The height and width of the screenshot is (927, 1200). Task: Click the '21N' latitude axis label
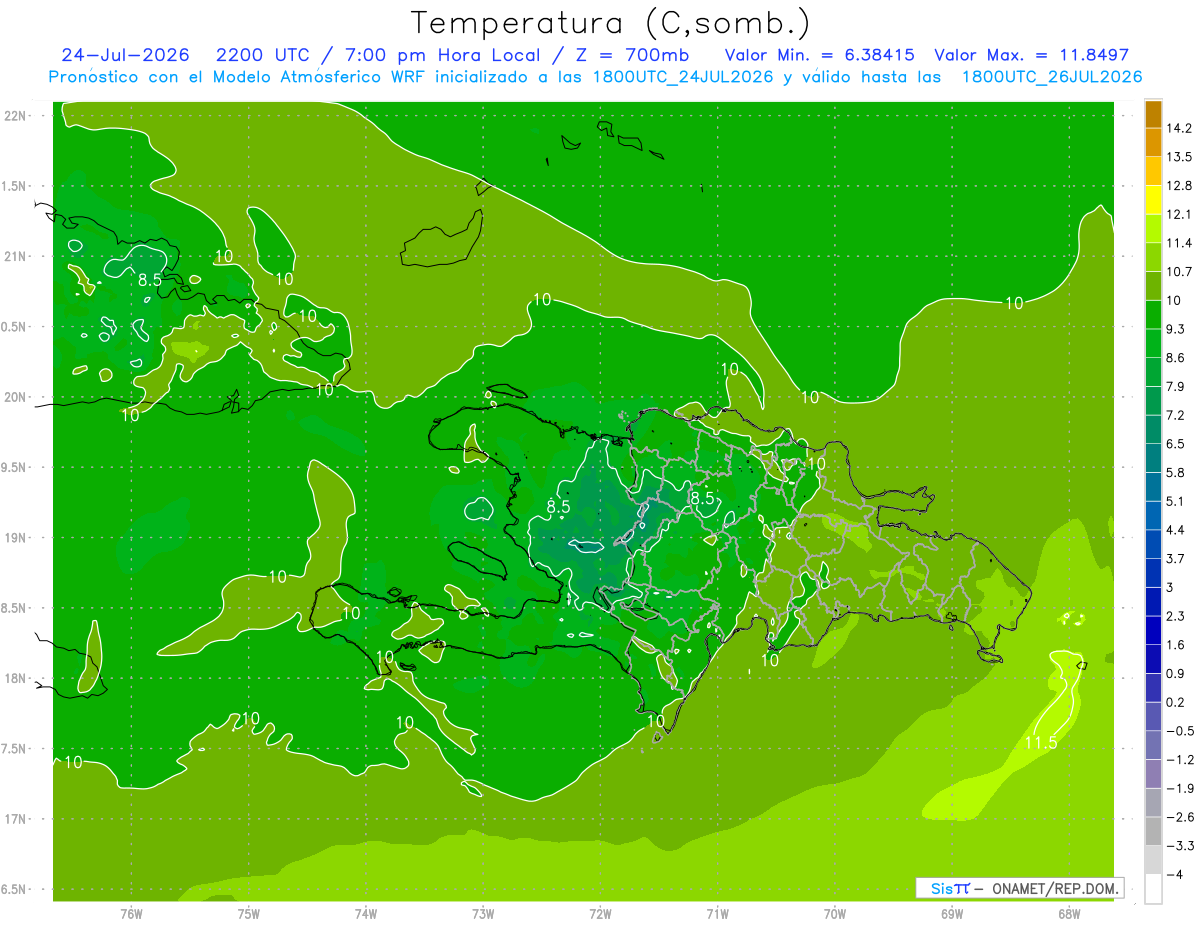16,256
